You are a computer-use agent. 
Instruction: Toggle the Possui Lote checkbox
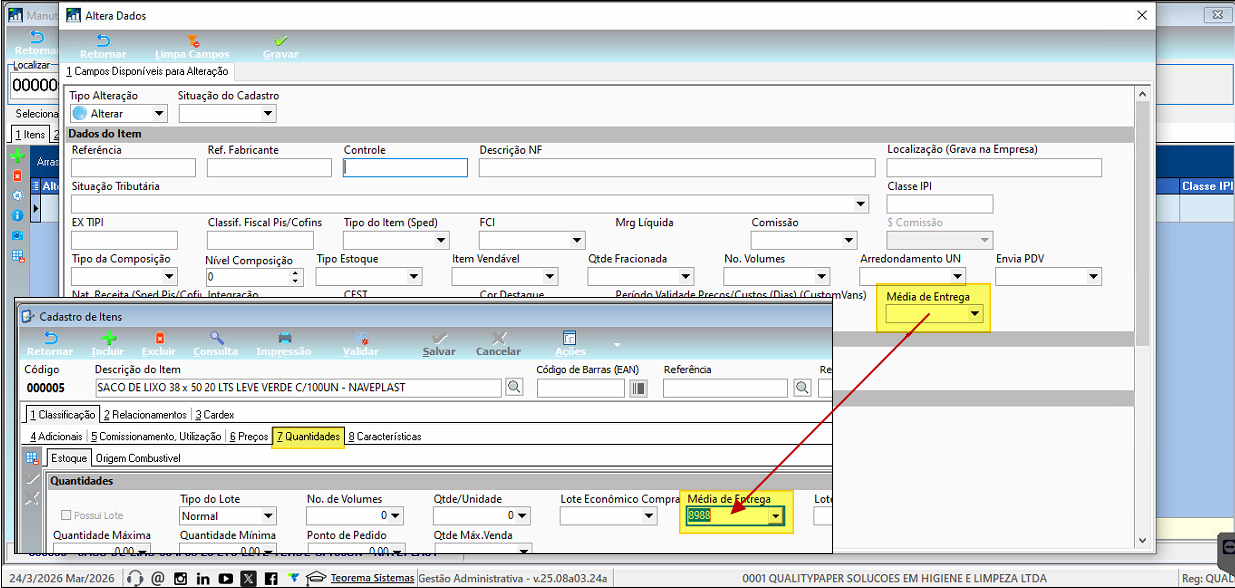[x=67, y=516]
